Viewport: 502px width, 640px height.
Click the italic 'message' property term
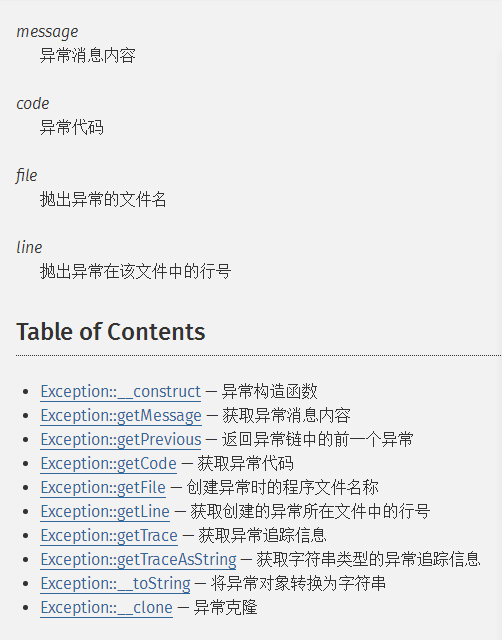pyautogui.click(x=47, y=32)
